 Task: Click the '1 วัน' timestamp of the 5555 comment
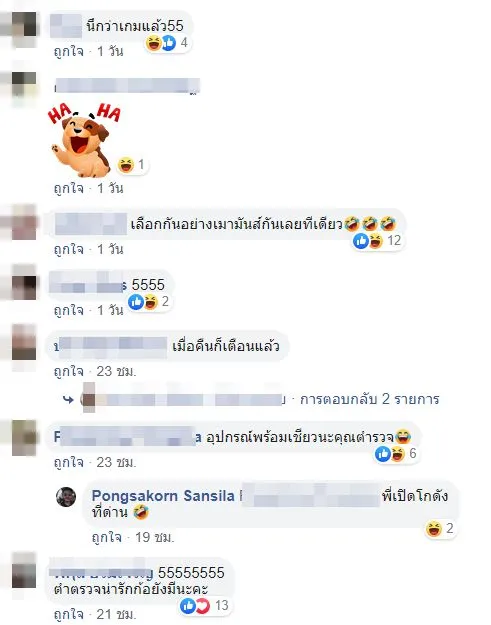click(x=110, y=310)
